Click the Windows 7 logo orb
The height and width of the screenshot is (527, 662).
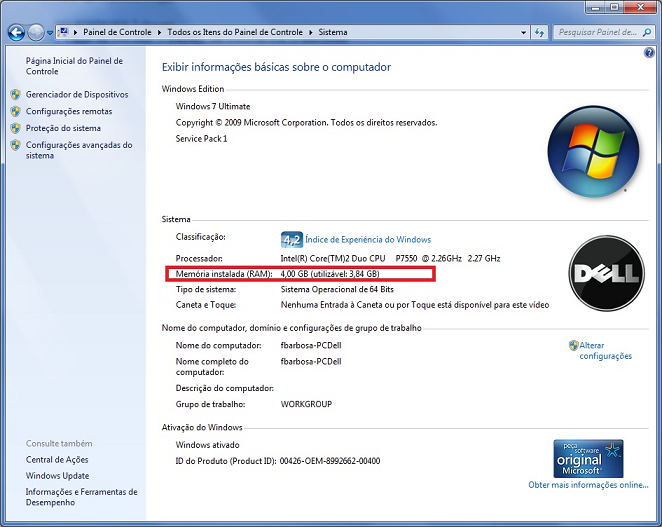(593, 151)
